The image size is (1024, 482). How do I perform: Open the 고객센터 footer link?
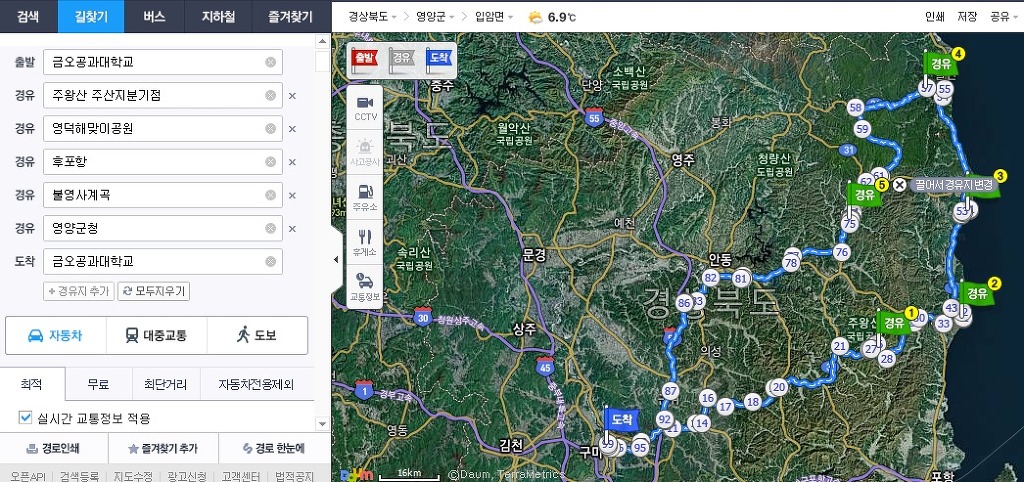point(240,476)
